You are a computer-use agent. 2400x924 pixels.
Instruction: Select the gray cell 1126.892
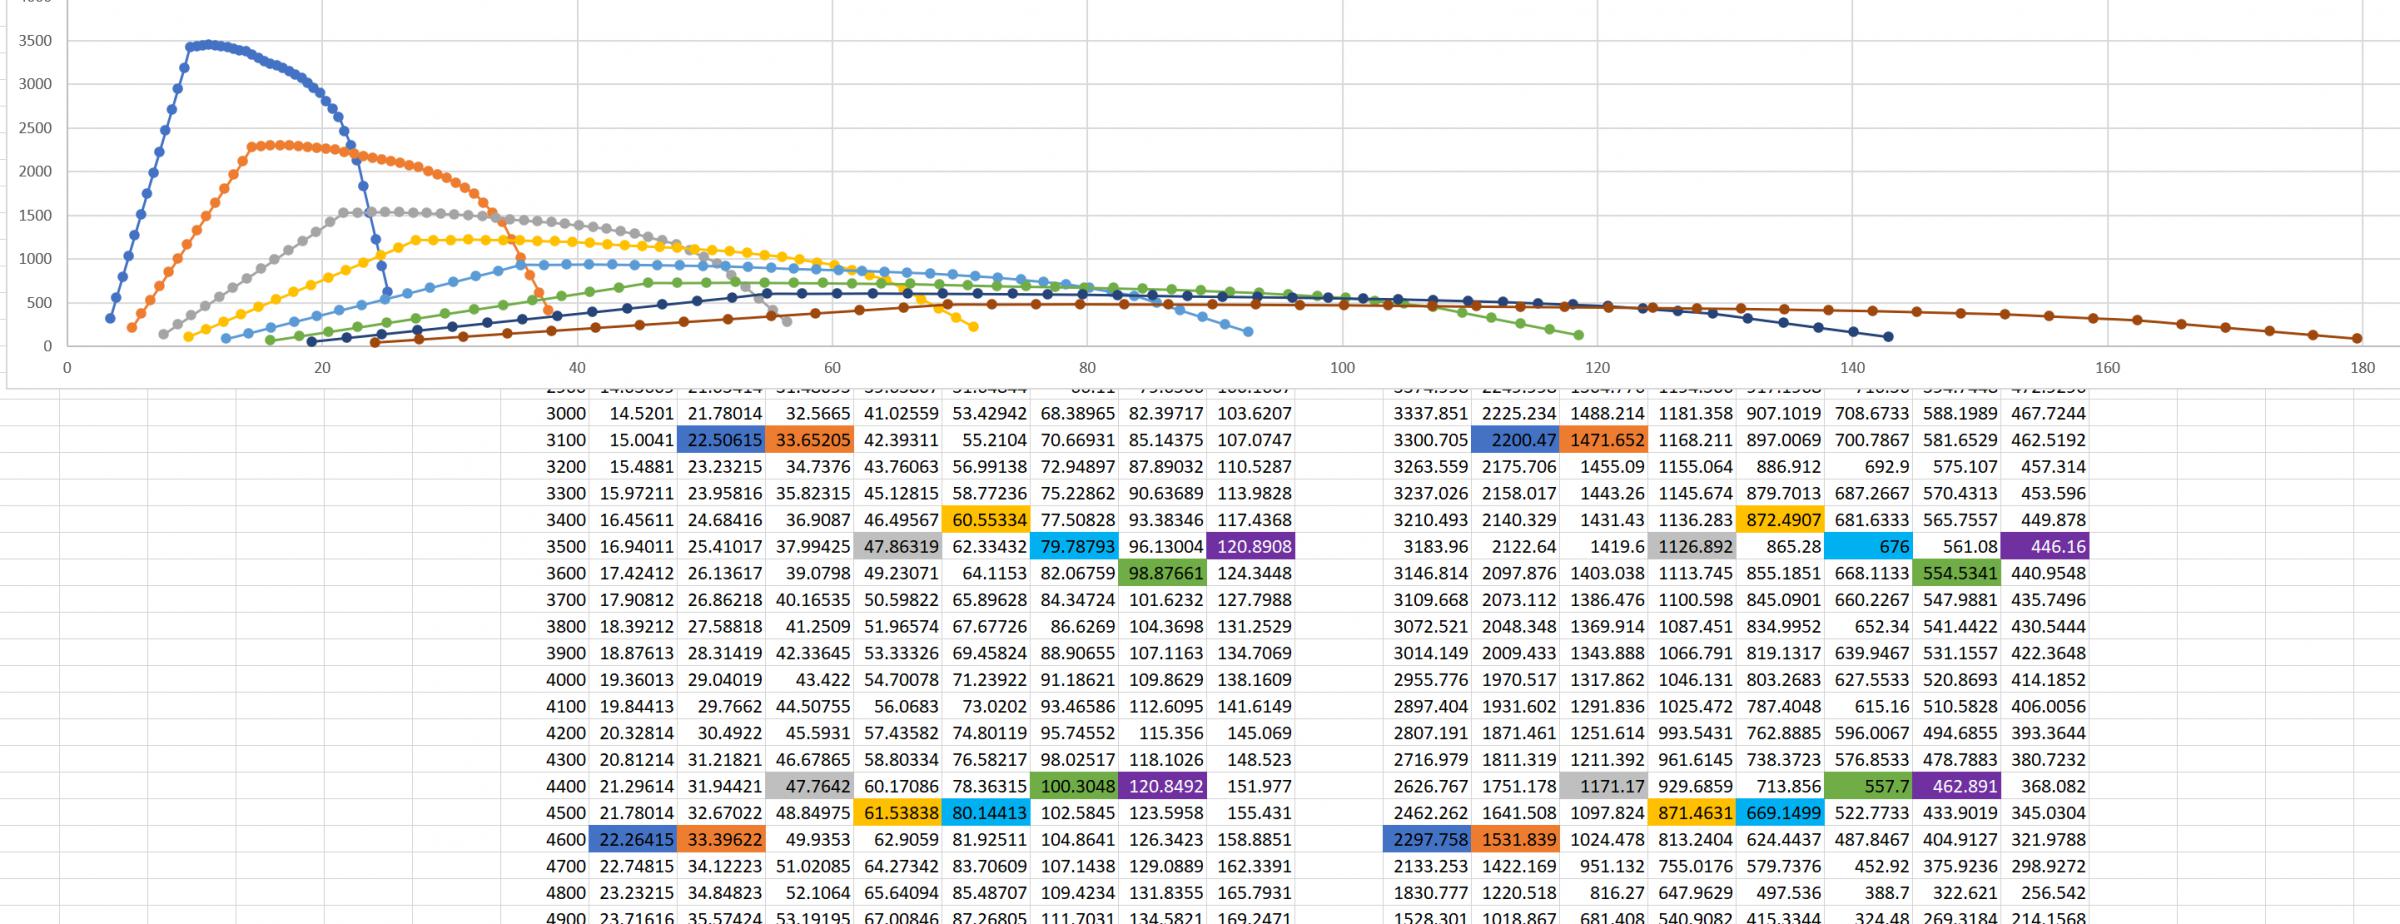click(1691, 547)
